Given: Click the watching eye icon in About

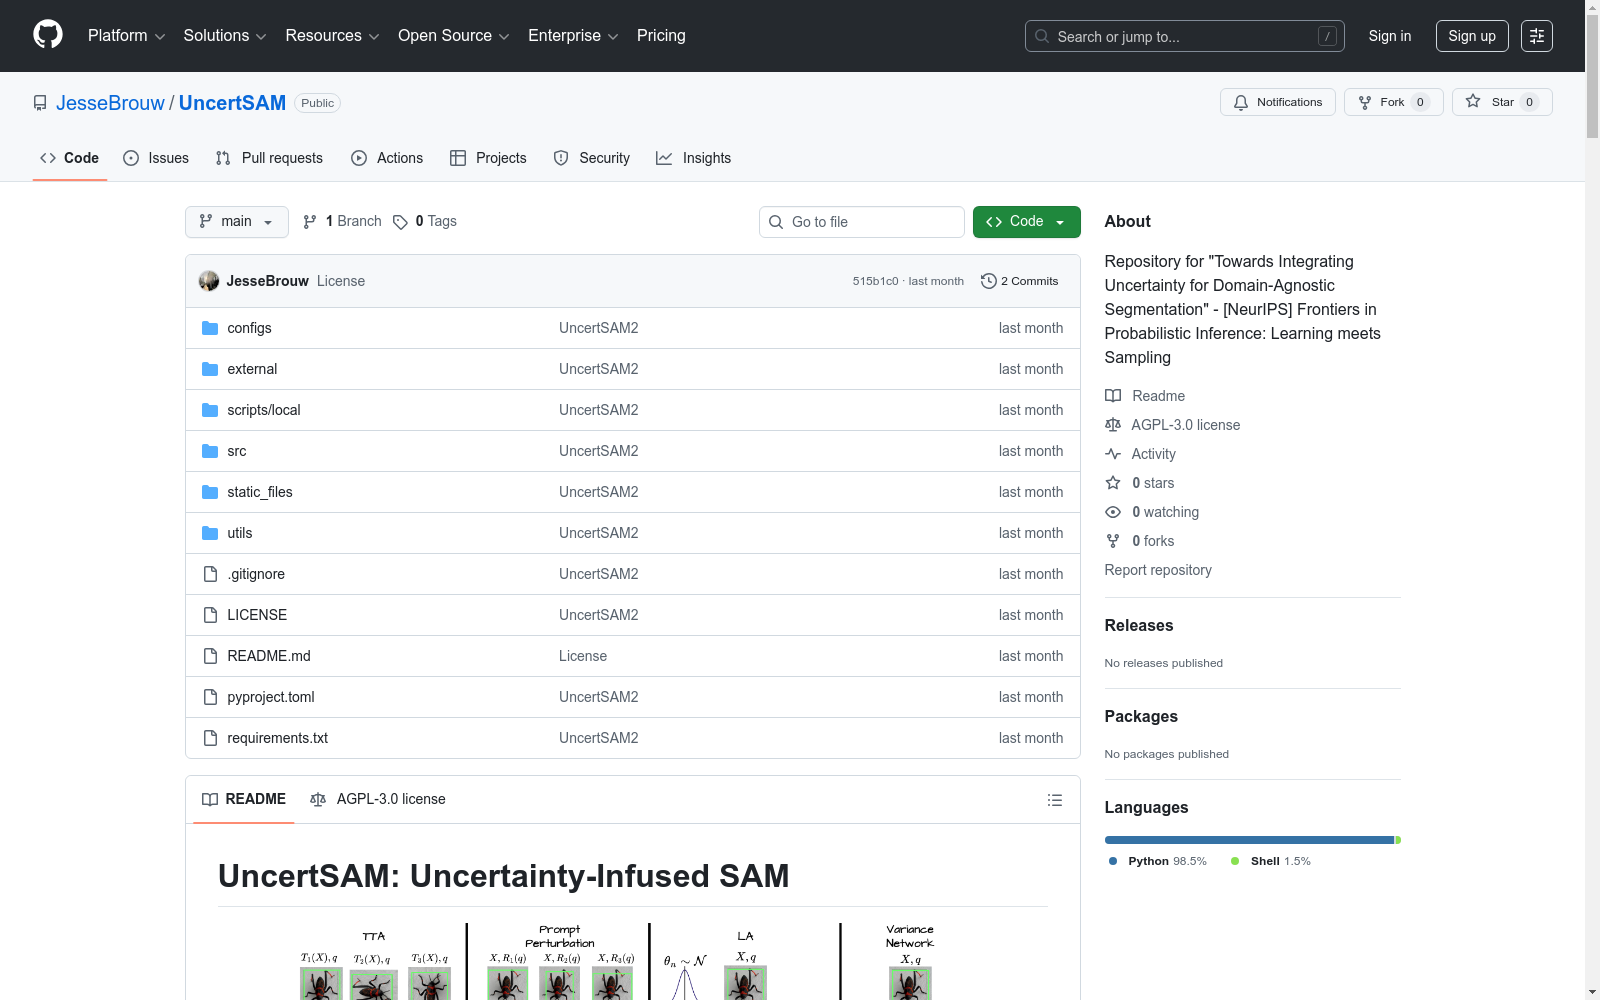Looking at the screenshot, I should 1113,512.
